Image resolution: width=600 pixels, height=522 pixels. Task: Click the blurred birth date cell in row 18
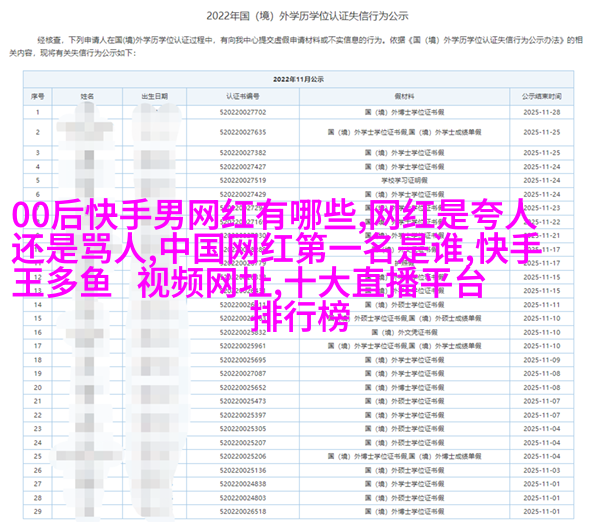(x=155, y=360)
